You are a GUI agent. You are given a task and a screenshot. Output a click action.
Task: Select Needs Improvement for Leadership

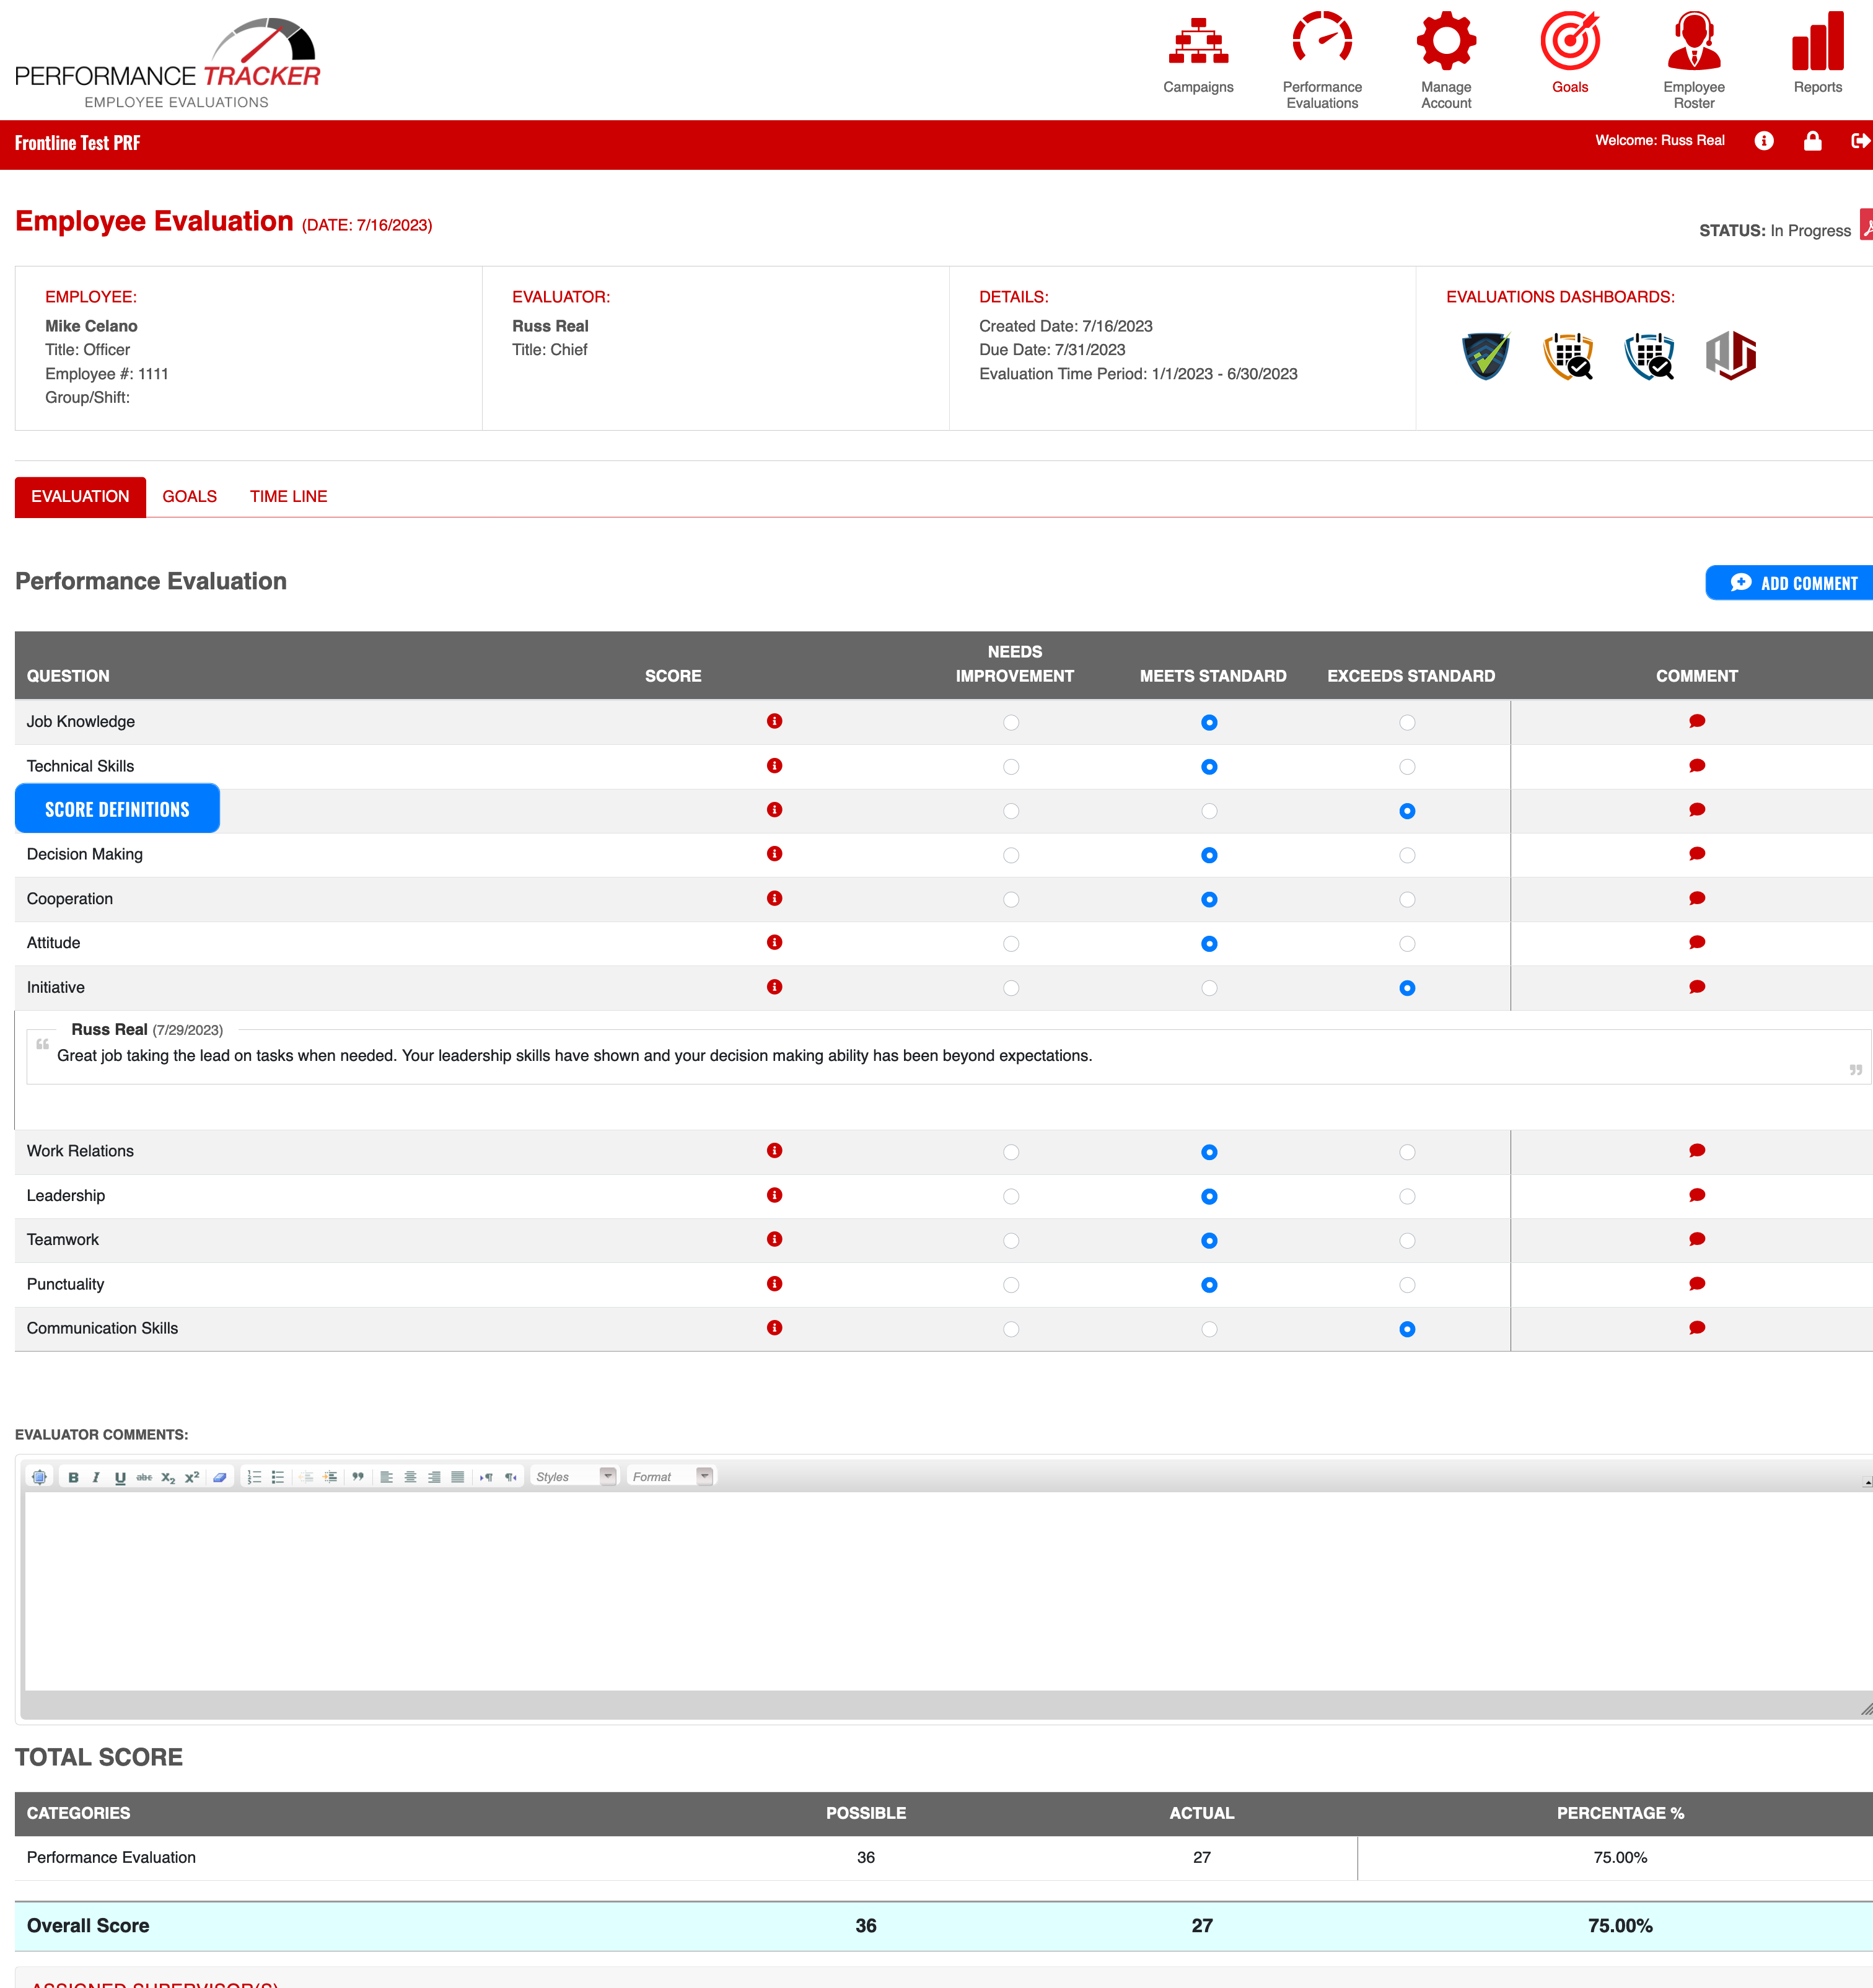(1011, 1196)
